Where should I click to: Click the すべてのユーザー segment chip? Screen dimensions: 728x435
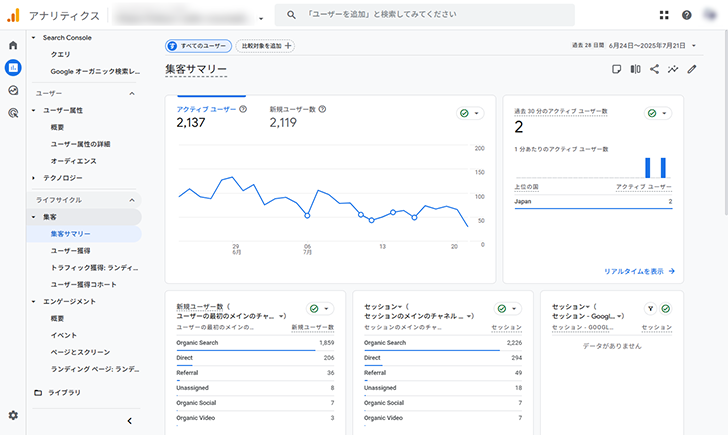click(x=198, y=45)
